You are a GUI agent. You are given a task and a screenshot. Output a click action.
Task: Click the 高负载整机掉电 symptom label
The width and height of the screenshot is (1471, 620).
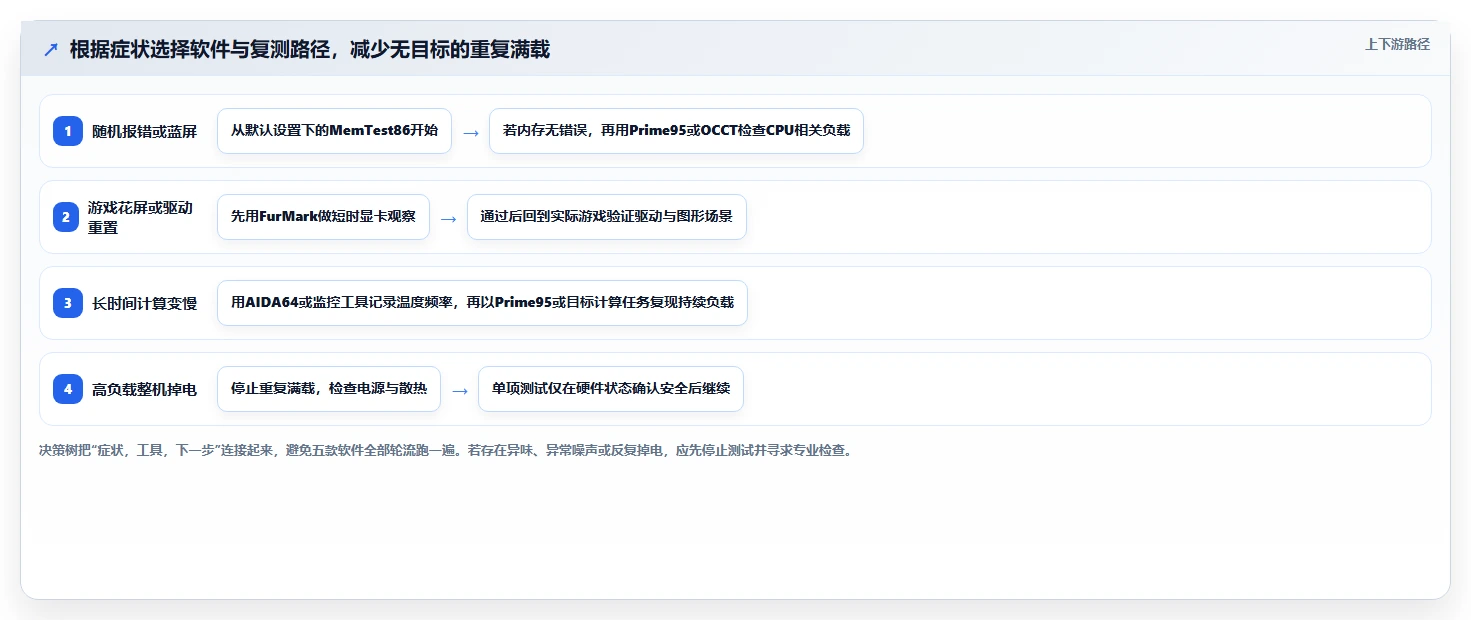[x=144, y=389]
